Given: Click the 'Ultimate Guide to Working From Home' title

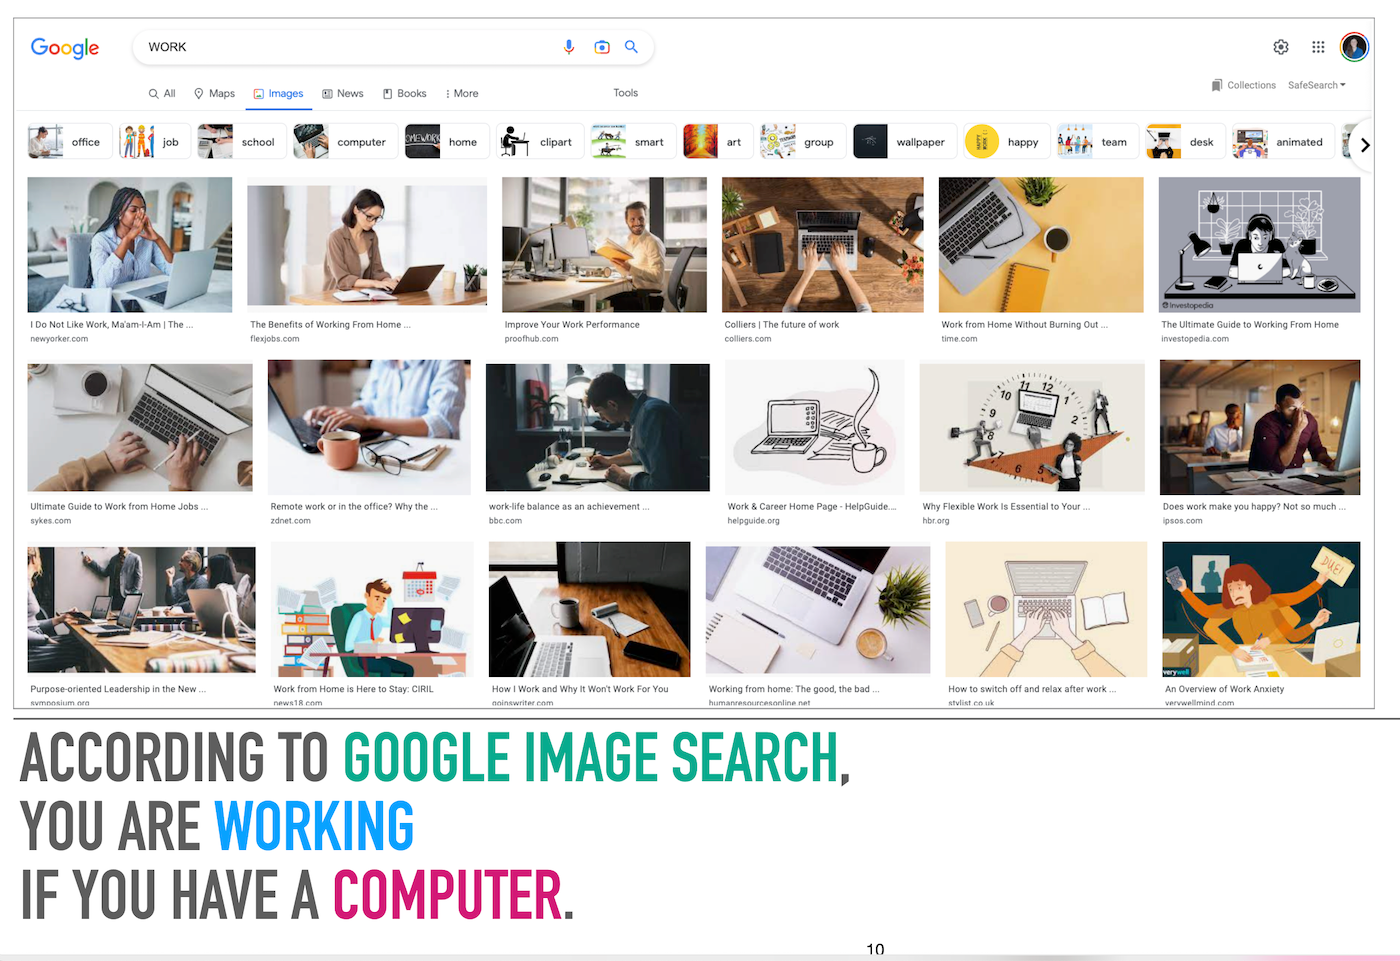Looking at the screenshot, I should click(1250, 325).
